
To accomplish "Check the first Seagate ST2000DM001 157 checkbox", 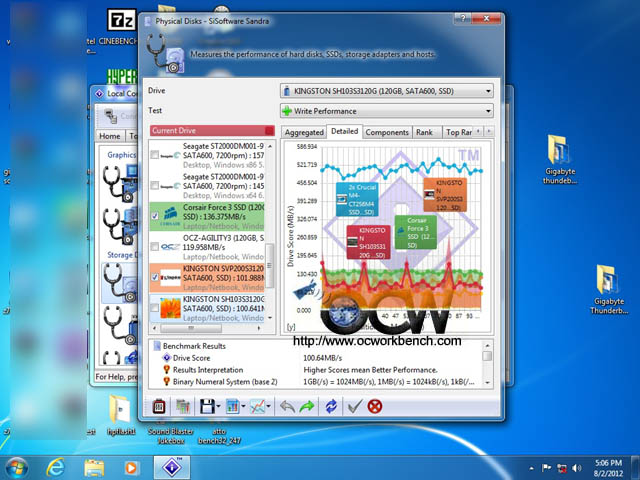I will 155,155.
